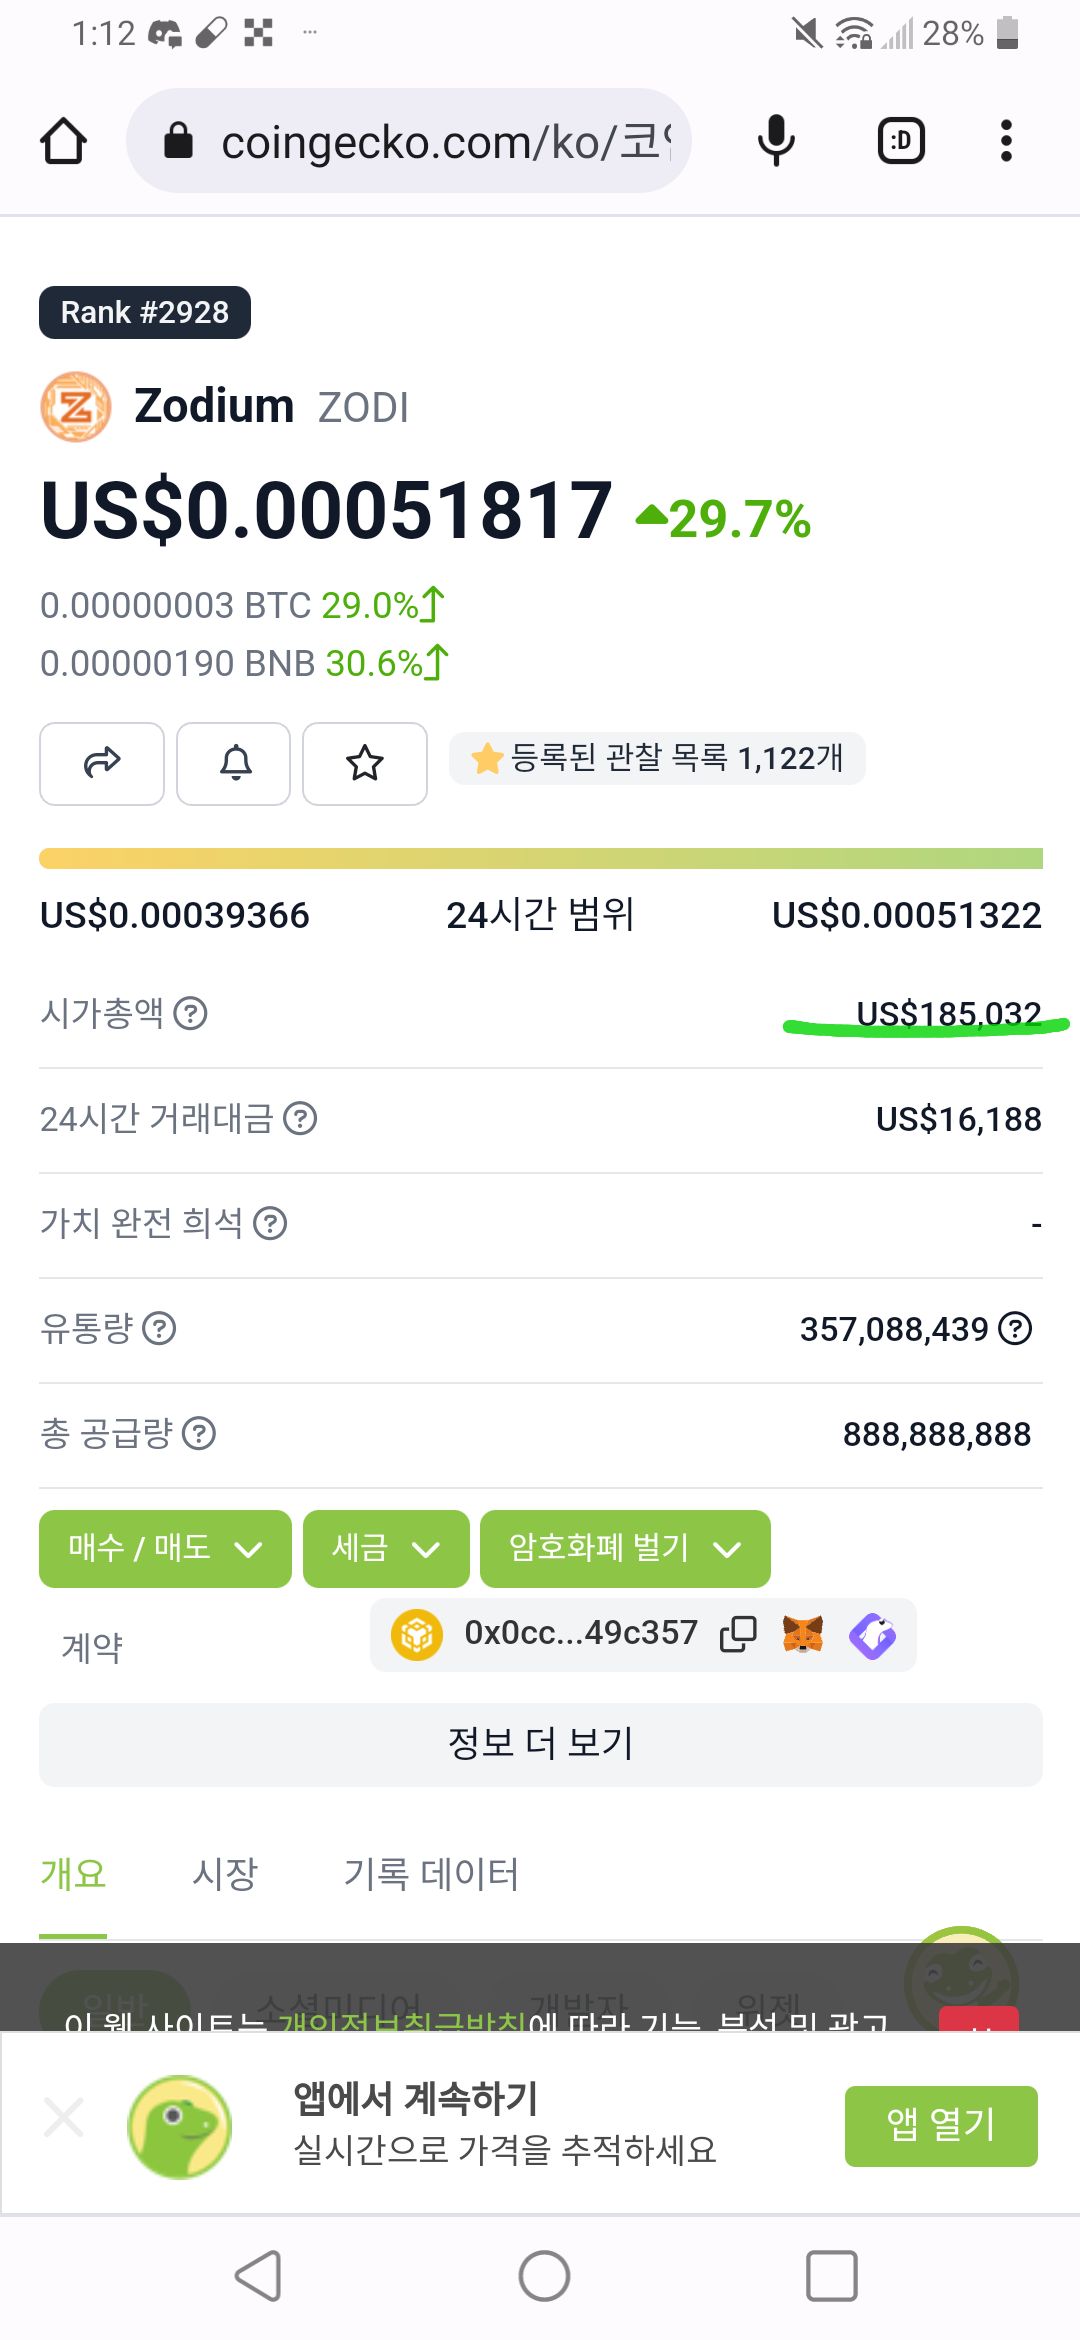This screenshot has width=1080, height=2340.
Task: Switch to the 기록 데이터 tab
Action: (x=431, y=1874)
